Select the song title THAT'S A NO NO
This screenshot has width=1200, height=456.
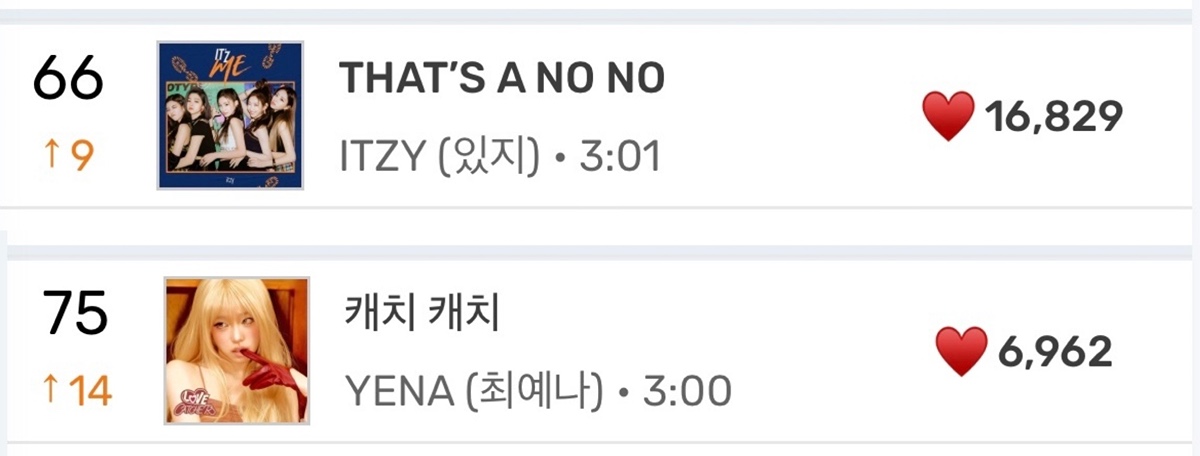click(502, 77)
